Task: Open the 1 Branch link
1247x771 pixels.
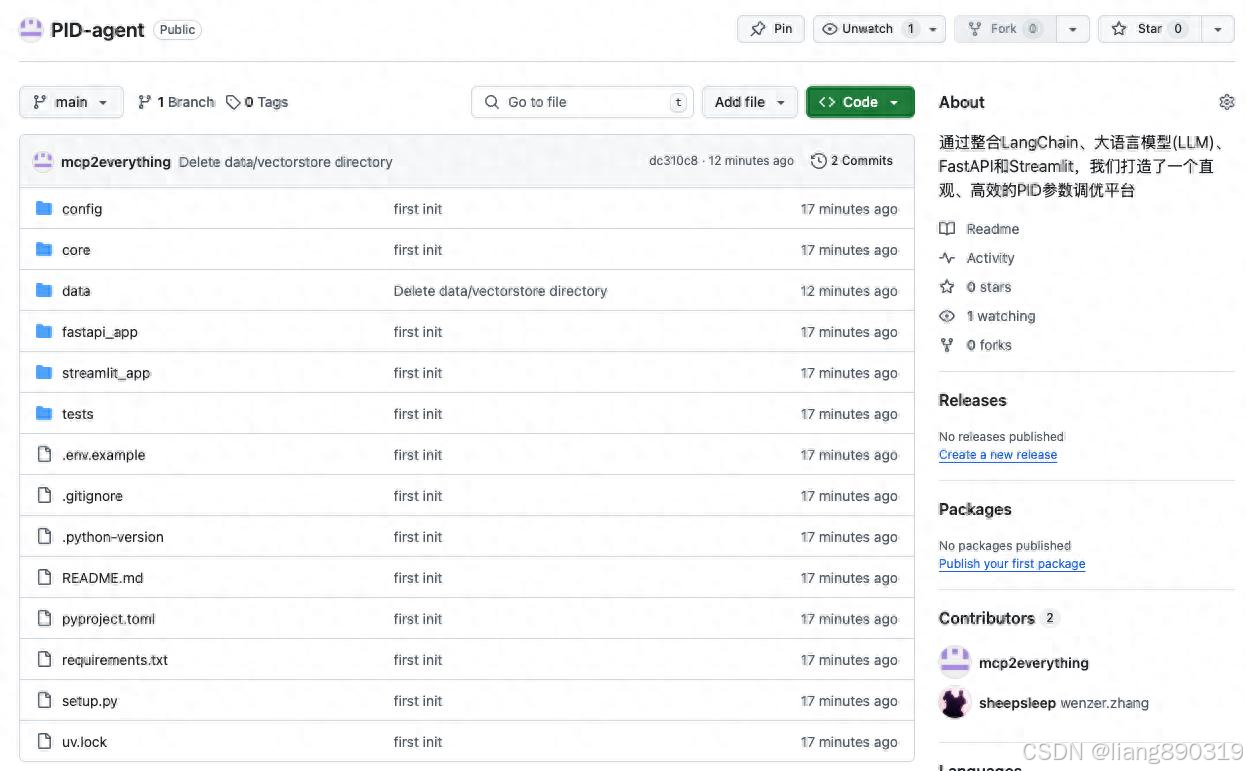Action: coord(176,102)
